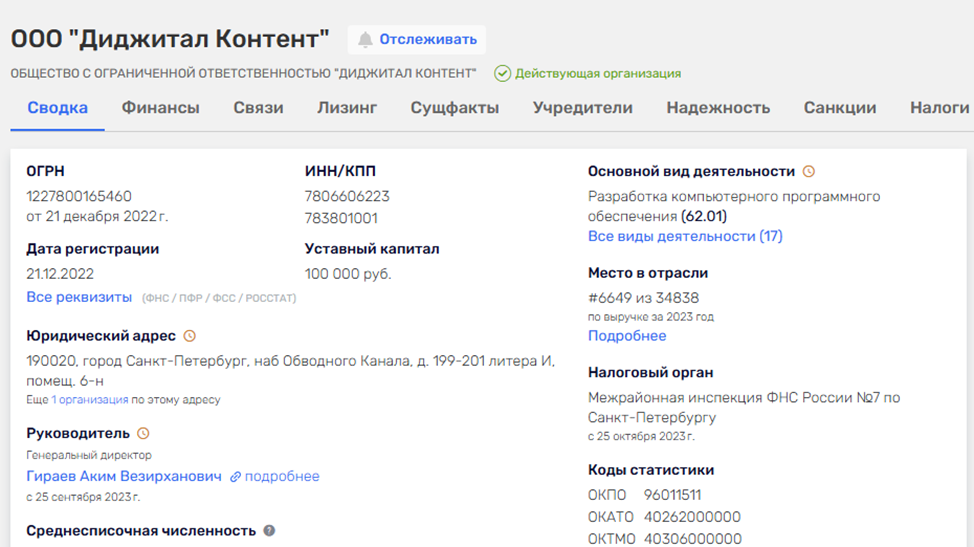Click the (ФНС / ПФР / ФСС / РОССТАТ) note

(x=219, y=299)
